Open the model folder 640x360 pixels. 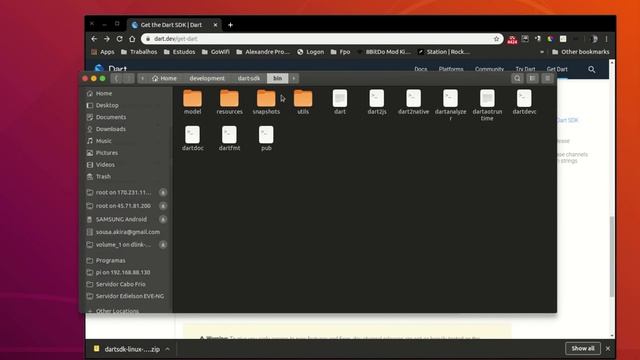pyautogui.click(x=192, y=102)
